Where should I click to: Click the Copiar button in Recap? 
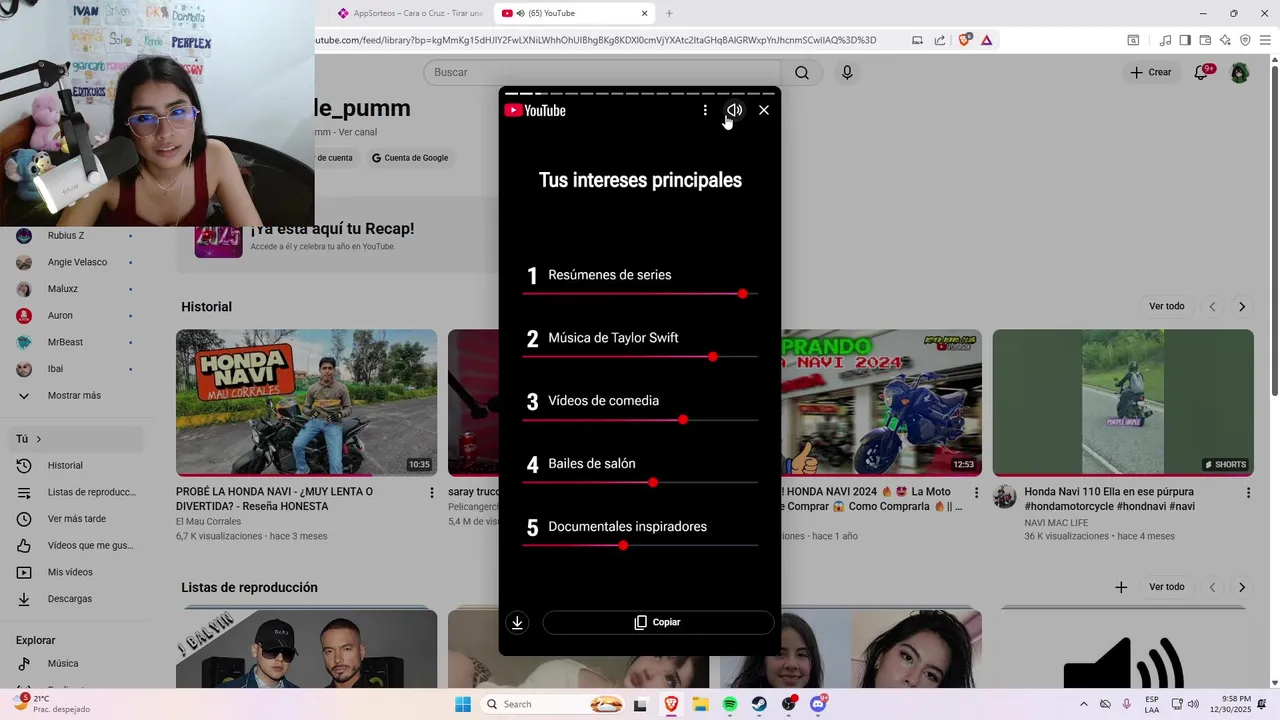[658, 622]
